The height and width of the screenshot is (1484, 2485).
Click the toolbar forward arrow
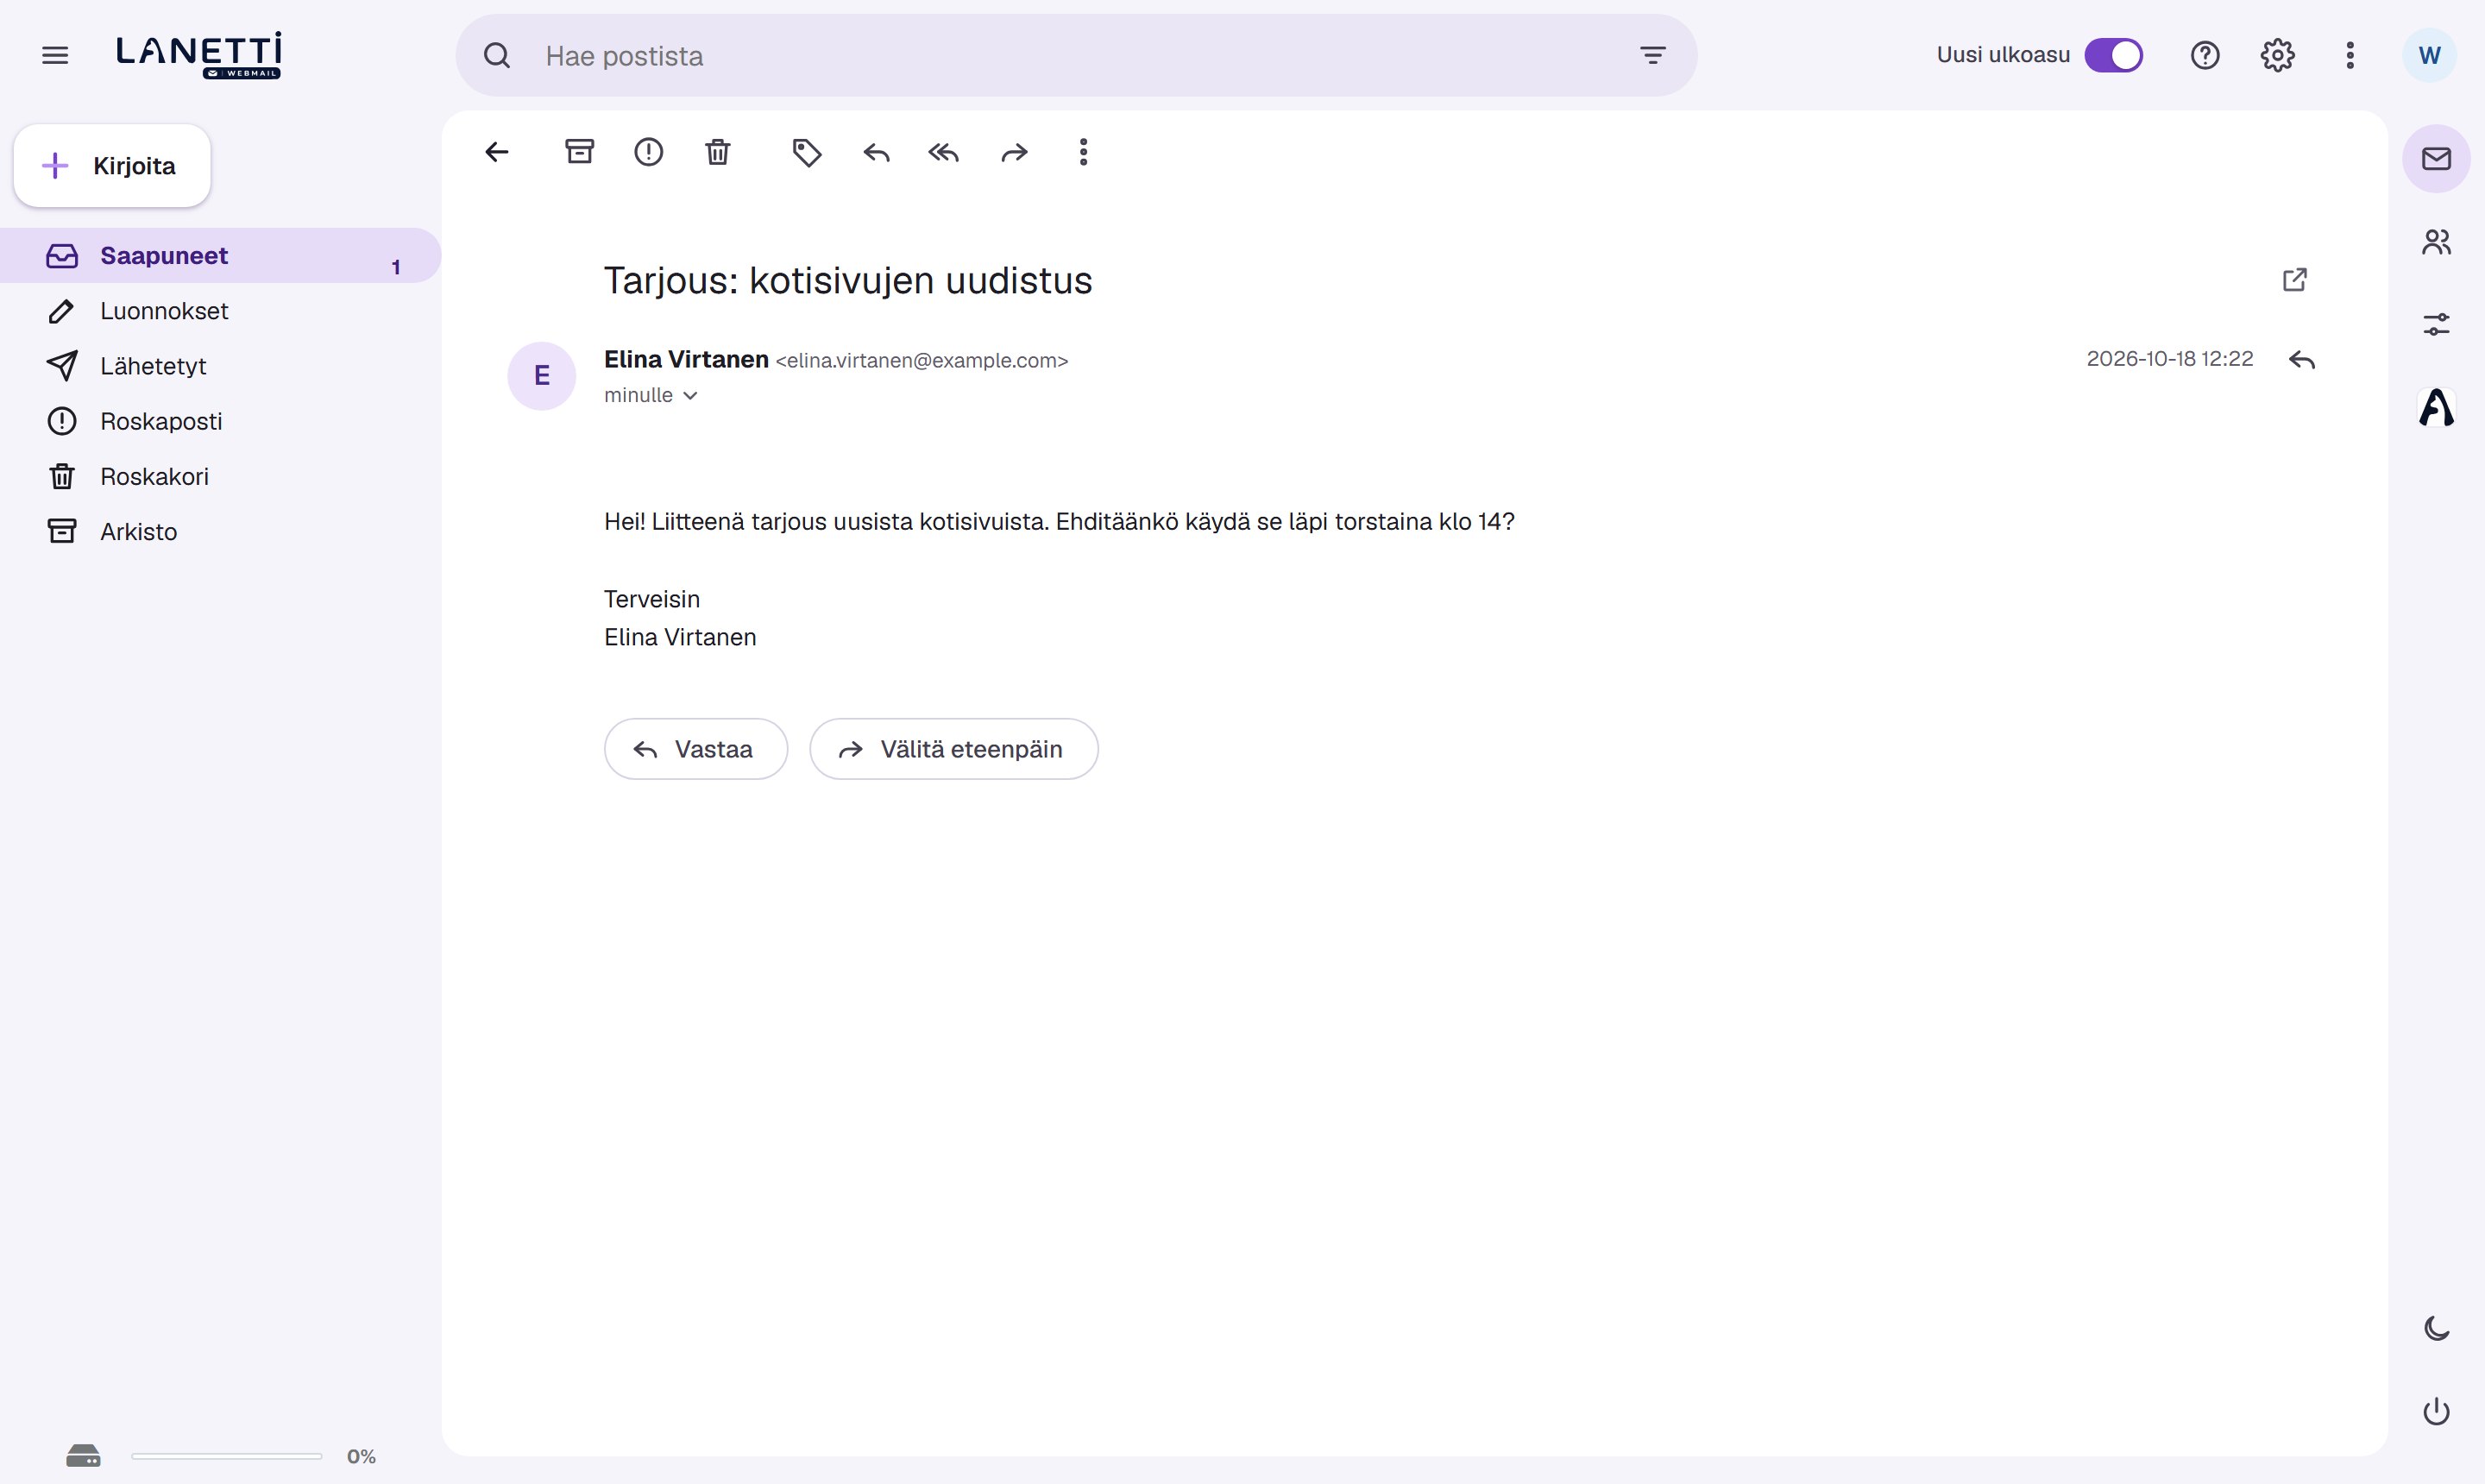1014,152
